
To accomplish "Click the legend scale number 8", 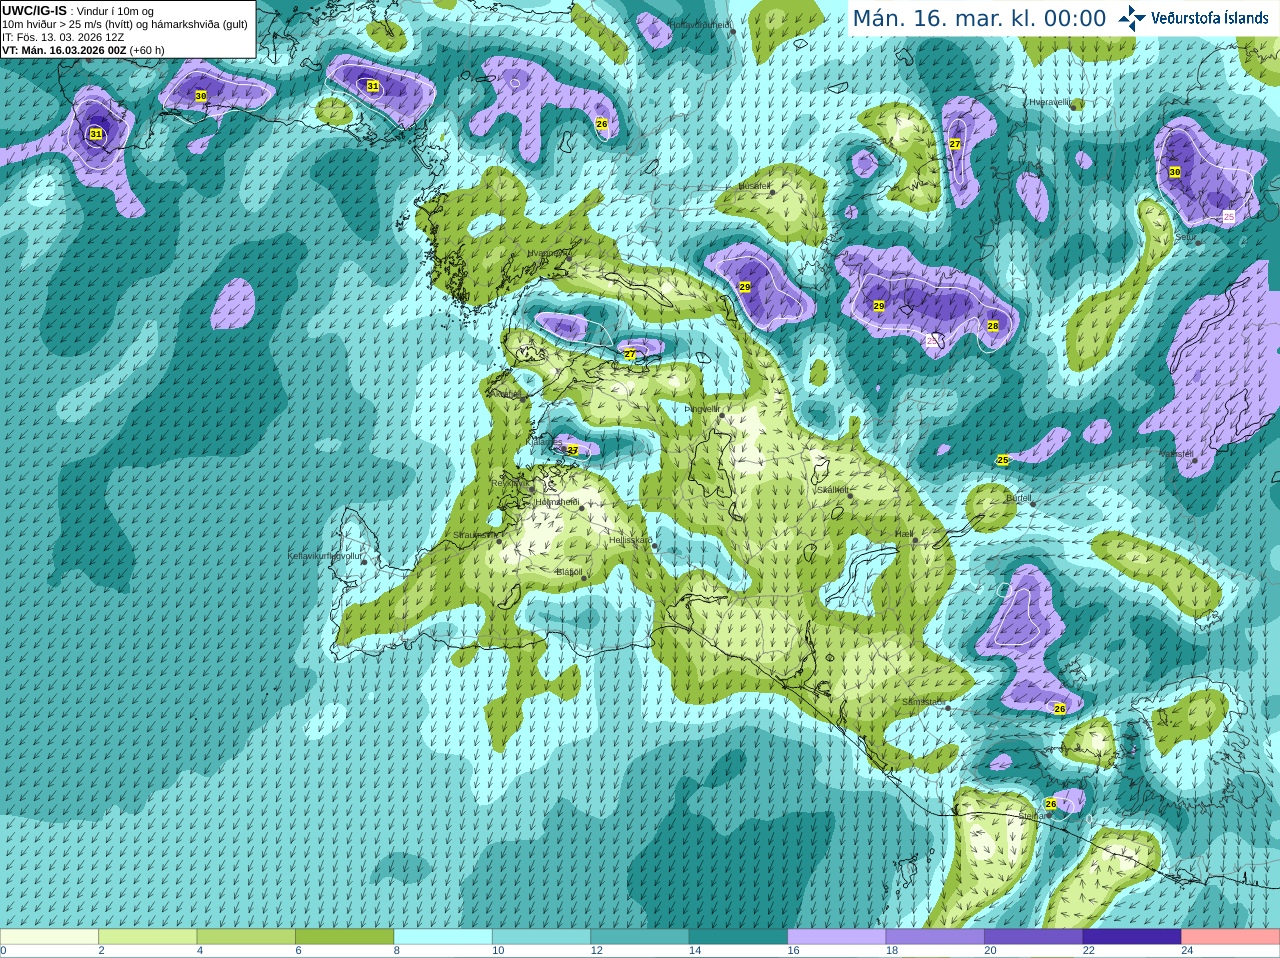I will click(x=396, y=951).
